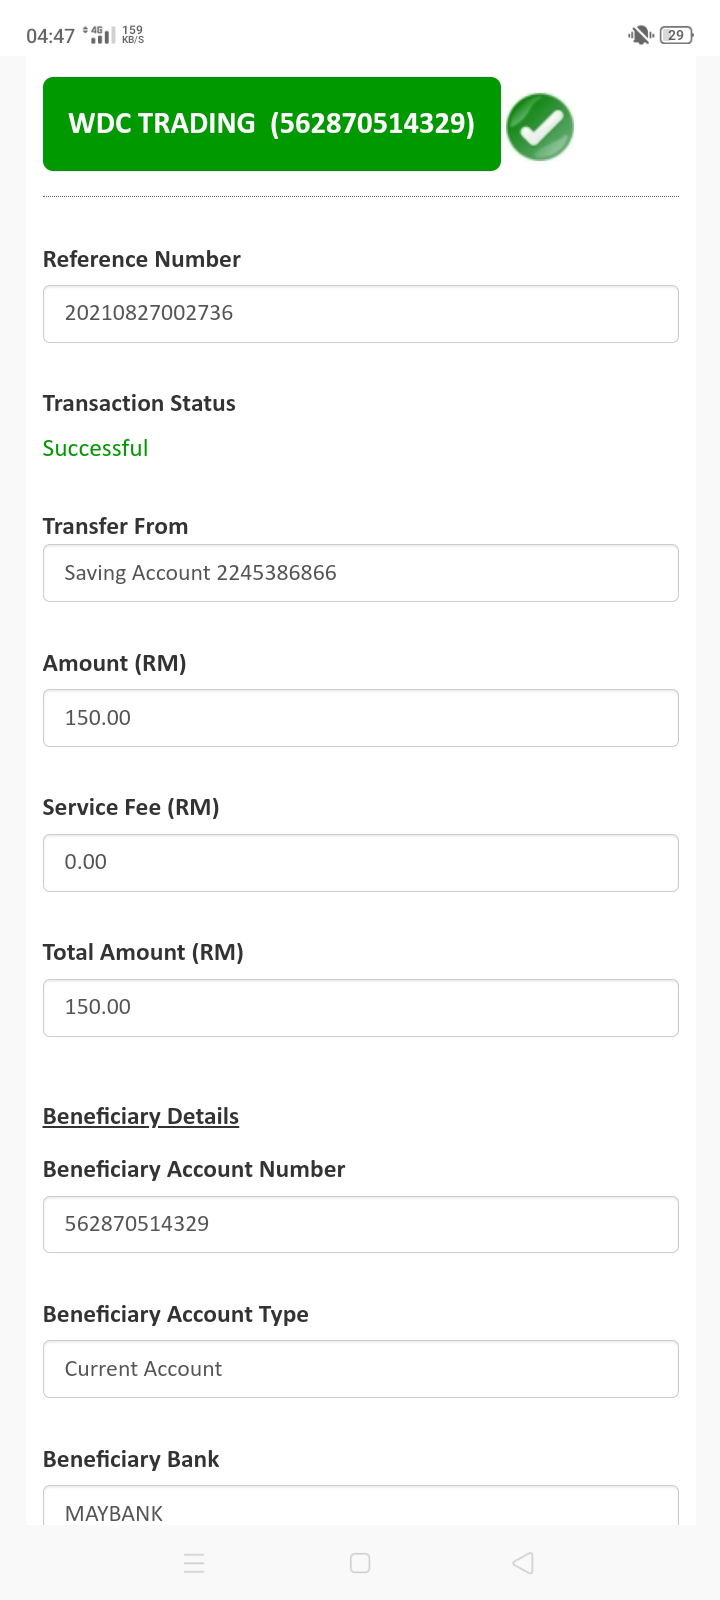The width and height of the screenshot is (720, 1600).
Task: Select the Beneficiary Account Number field
Action: click(x=361, y=1224)
